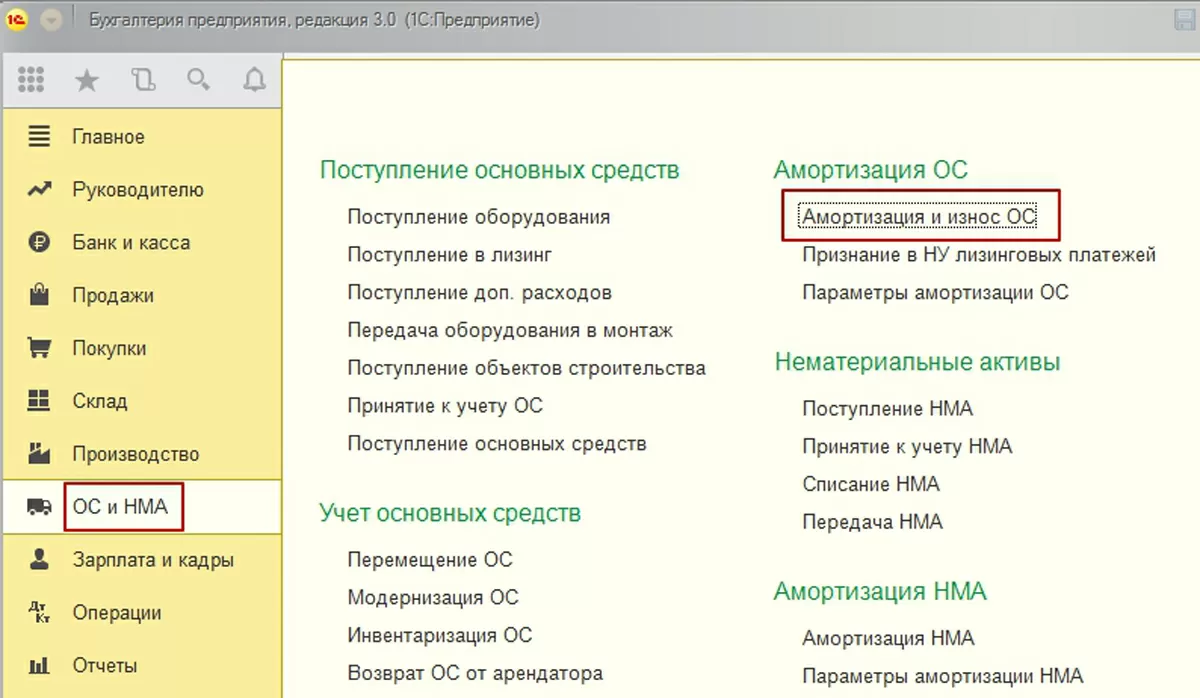
Task: Click the cart icon for Покупки
Action: click(x=38, y=348)
